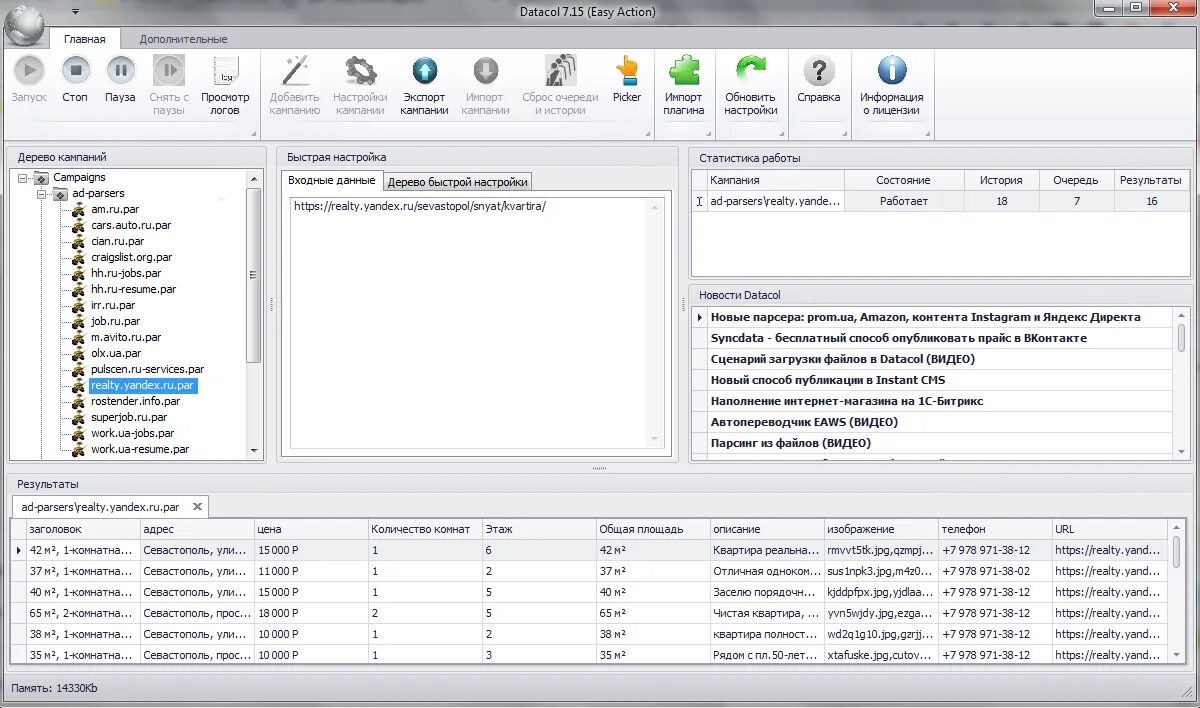Viewport: 1200px width, 708px height.
Task: Open Просмотр логов log viewer
Action: (x=226, y=70)
